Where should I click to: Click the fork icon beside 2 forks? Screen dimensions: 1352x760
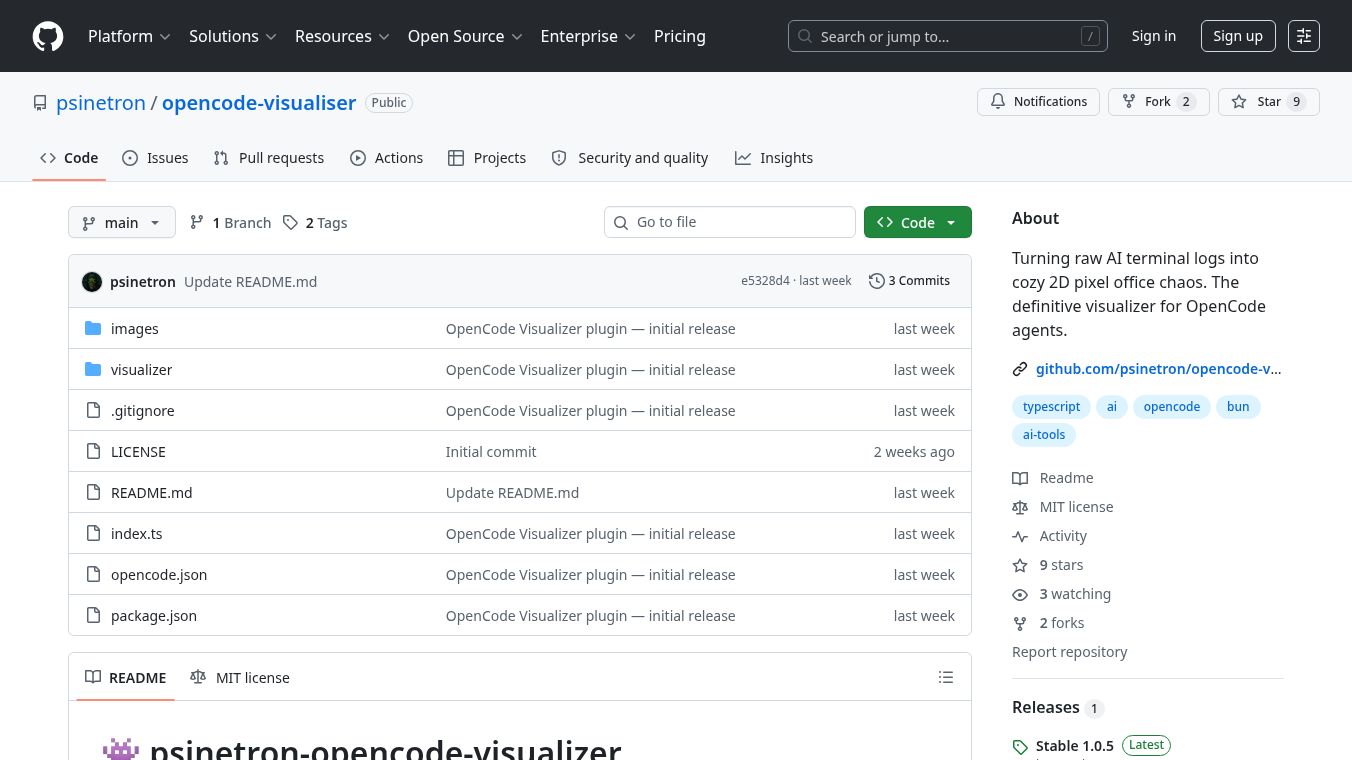(1020, 623)
